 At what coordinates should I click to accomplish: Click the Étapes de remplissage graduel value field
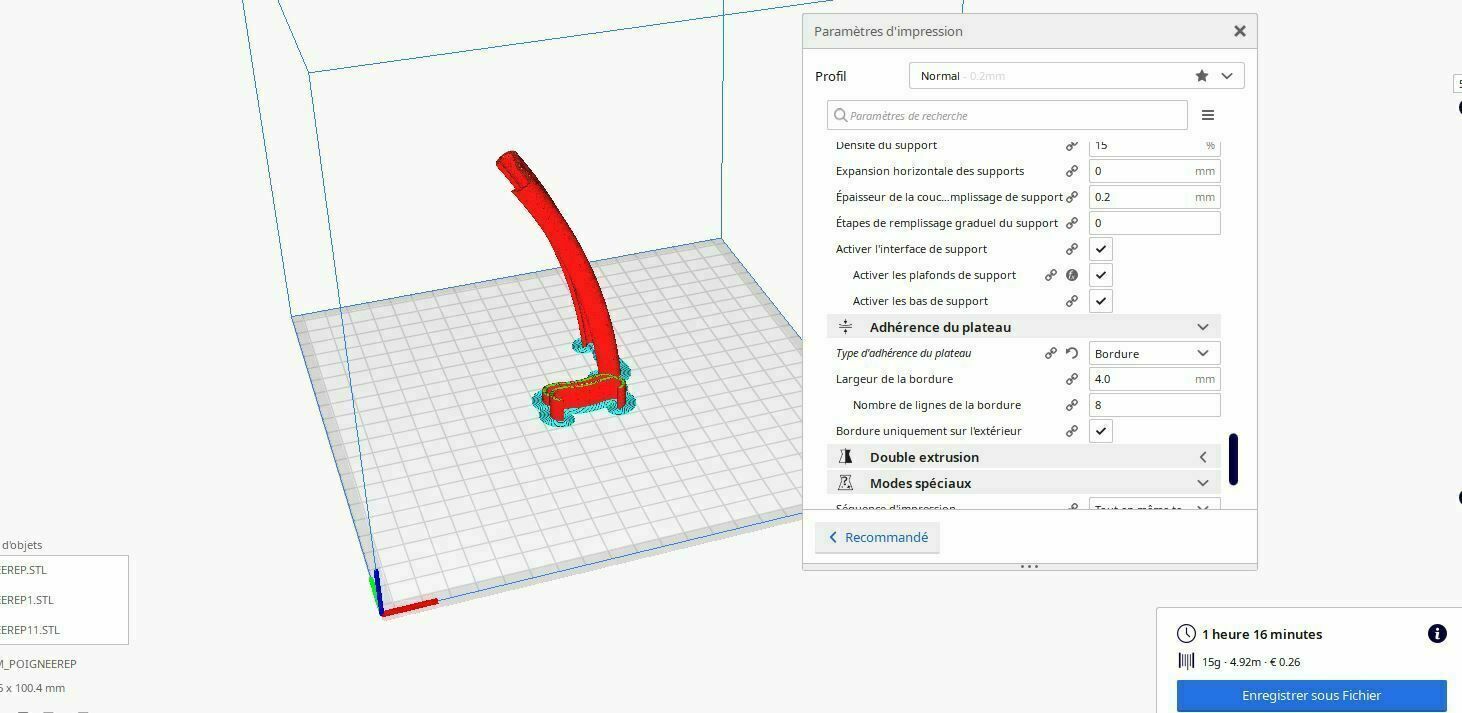1155,223
